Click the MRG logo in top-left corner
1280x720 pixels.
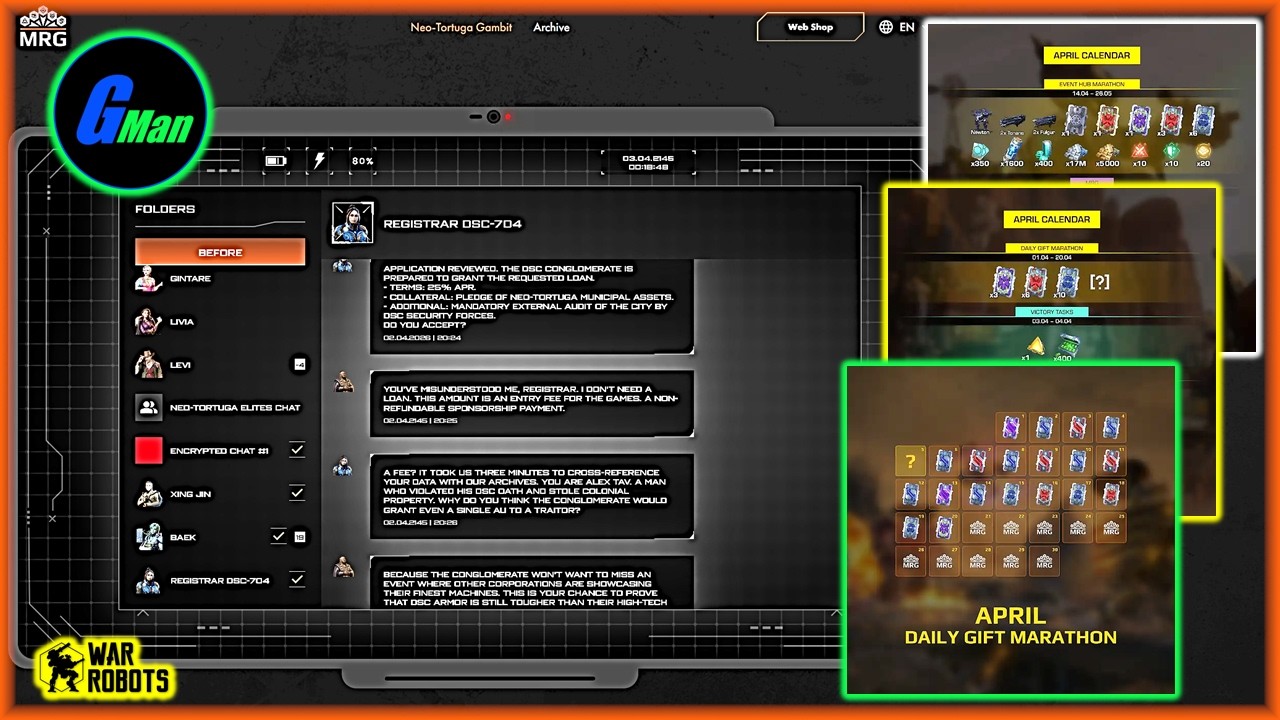[x=42, y=28]
